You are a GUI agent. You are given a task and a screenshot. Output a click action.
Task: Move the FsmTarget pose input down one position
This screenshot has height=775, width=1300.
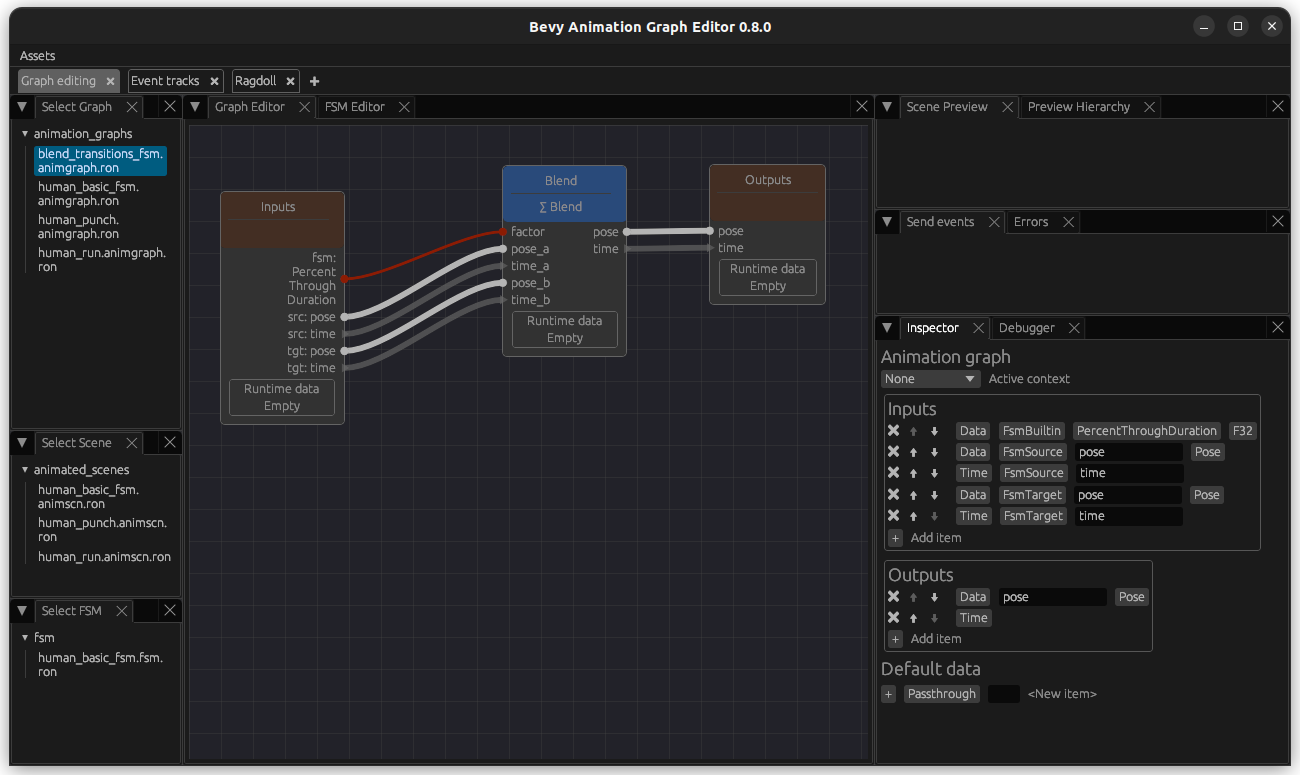(933, 494)
